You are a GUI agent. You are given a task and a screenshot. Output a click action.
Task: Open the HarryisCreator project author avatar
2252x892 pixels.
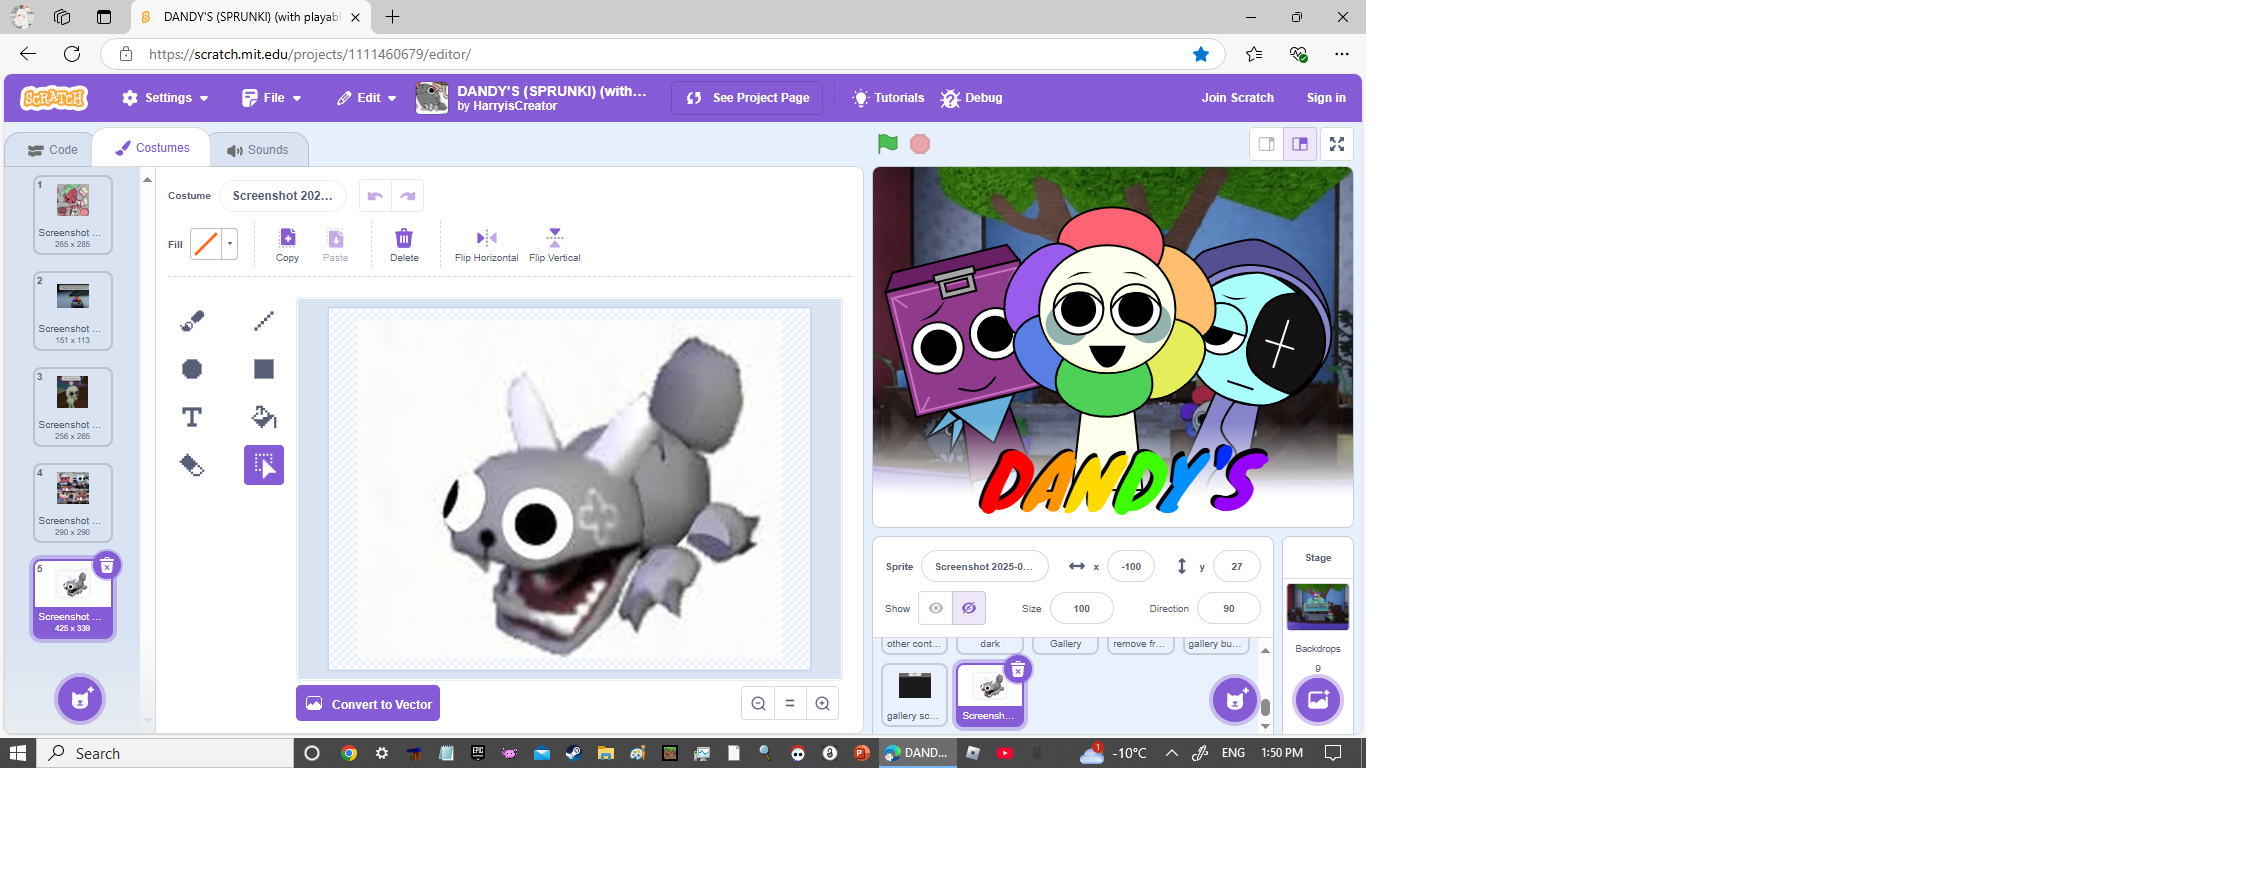[x=432, y=98]
